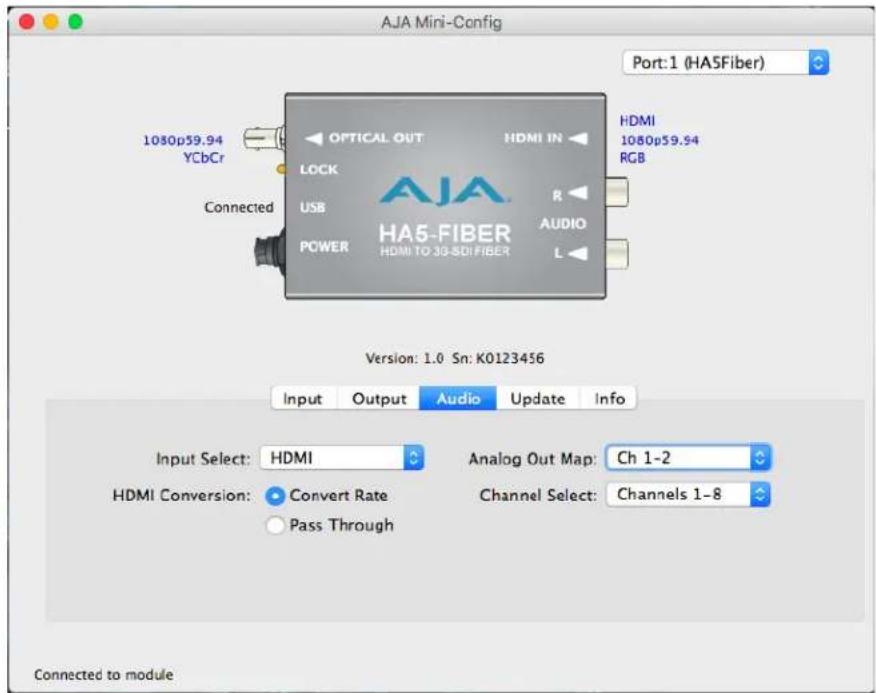Click the 'Channel Select:' label
The image size is (876, 693).
(x=538, y=495)
